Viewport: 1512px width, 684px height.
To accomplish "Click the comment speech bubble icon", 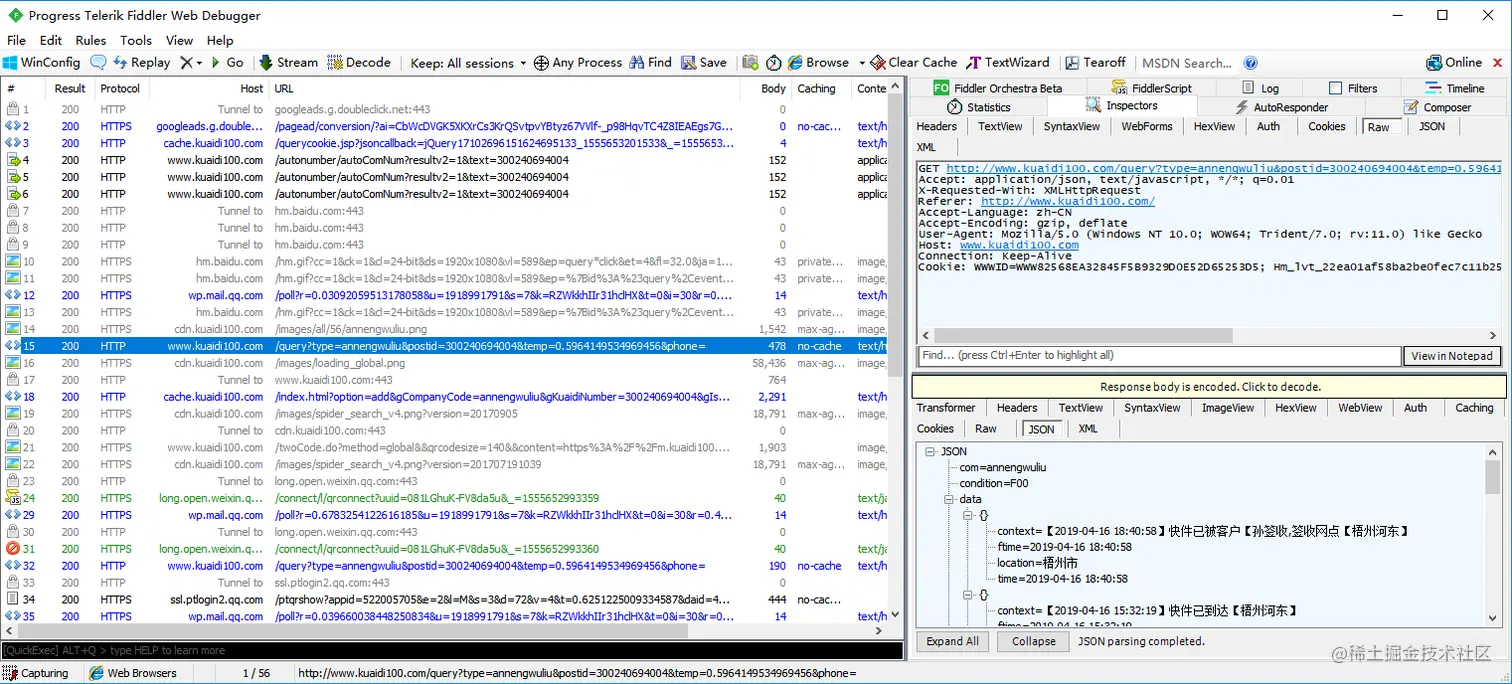I will click(x=98, y=62).
